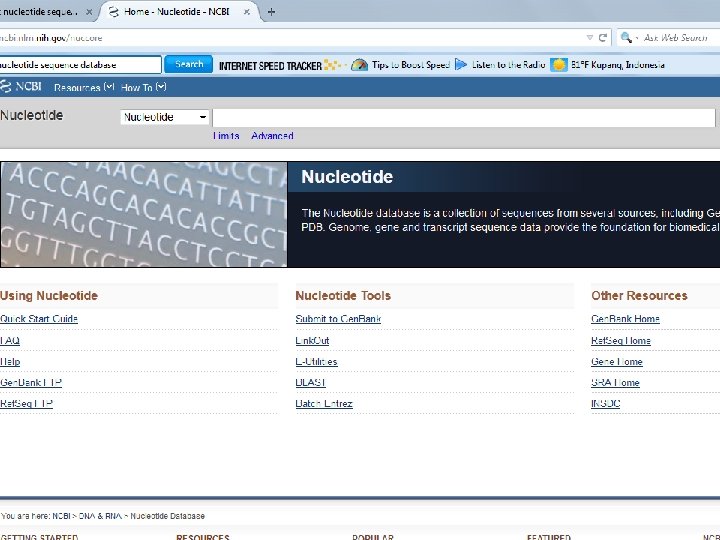Viewport: 720px width, 540px height.
Task: Open the BLAST link
Action: (x=310, y=382)
